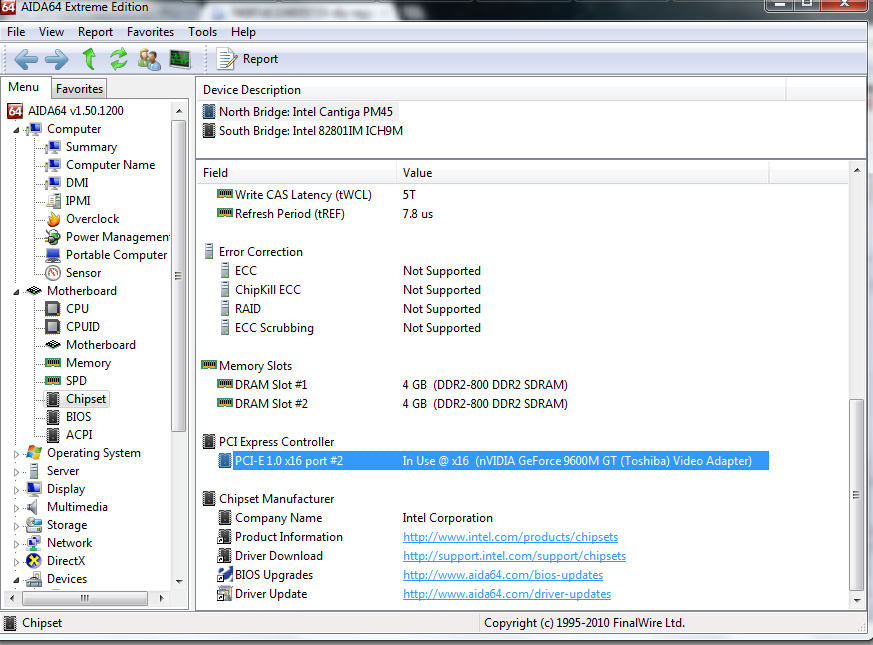Switch to the Favorites tab
The height and width of the screenshot is (645, 873).
(79, 89)
